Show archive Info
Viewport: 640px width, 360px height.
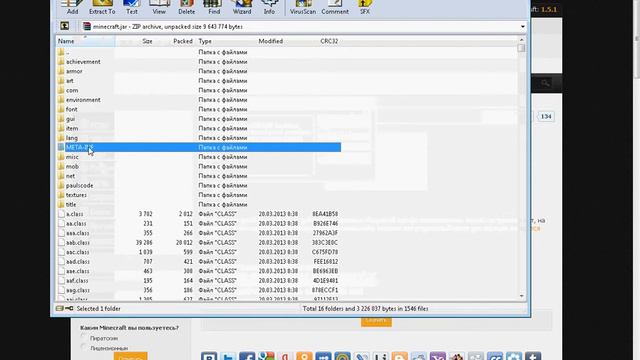269,7
